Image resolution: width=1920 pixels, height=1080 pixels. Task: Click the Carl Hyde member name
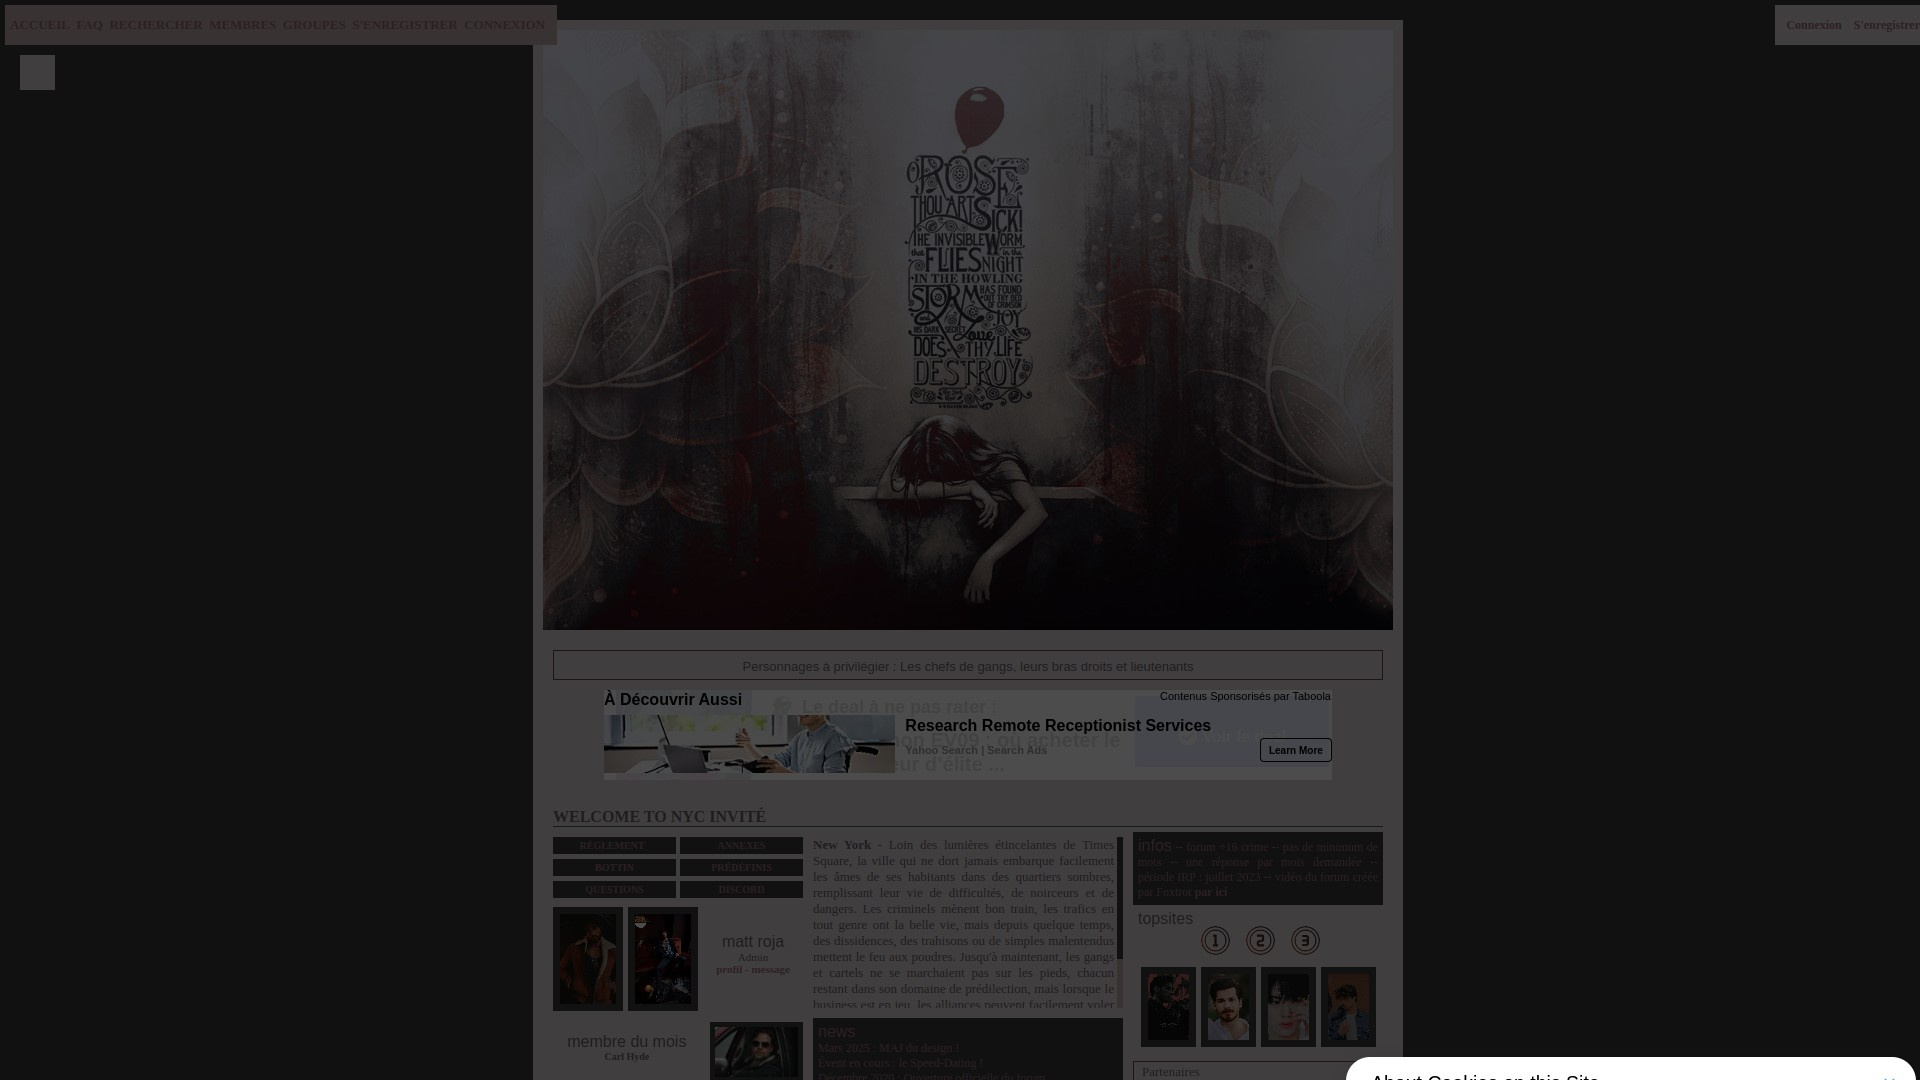point(627,1057)
